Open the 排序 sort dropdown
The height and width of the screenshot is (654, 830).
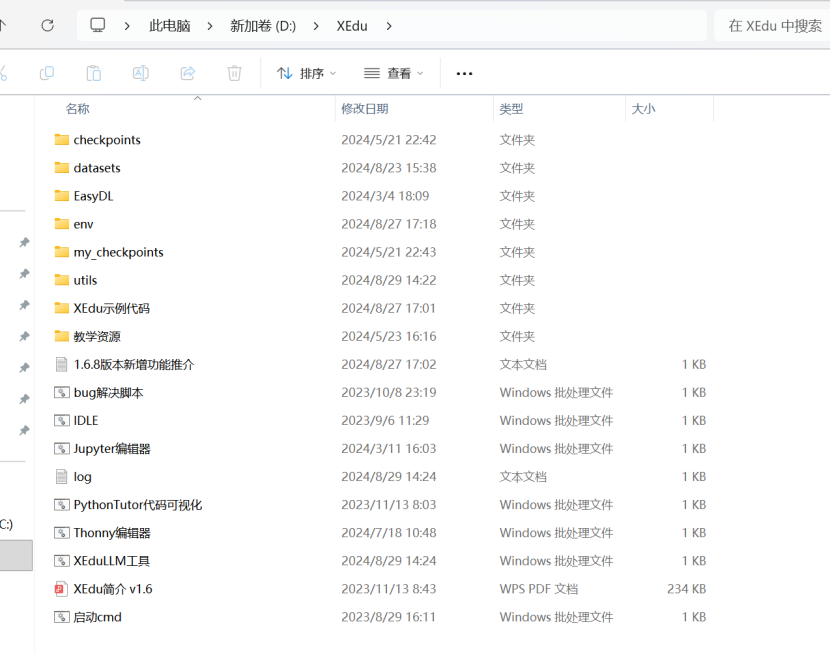coord(306,73)
